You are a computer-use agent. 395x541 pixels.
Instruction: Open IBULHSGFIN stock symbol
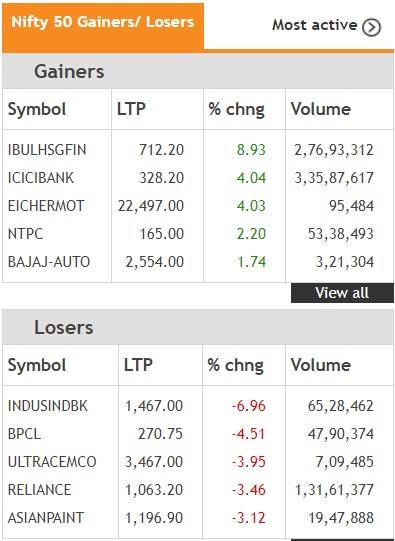coord(47,150)
